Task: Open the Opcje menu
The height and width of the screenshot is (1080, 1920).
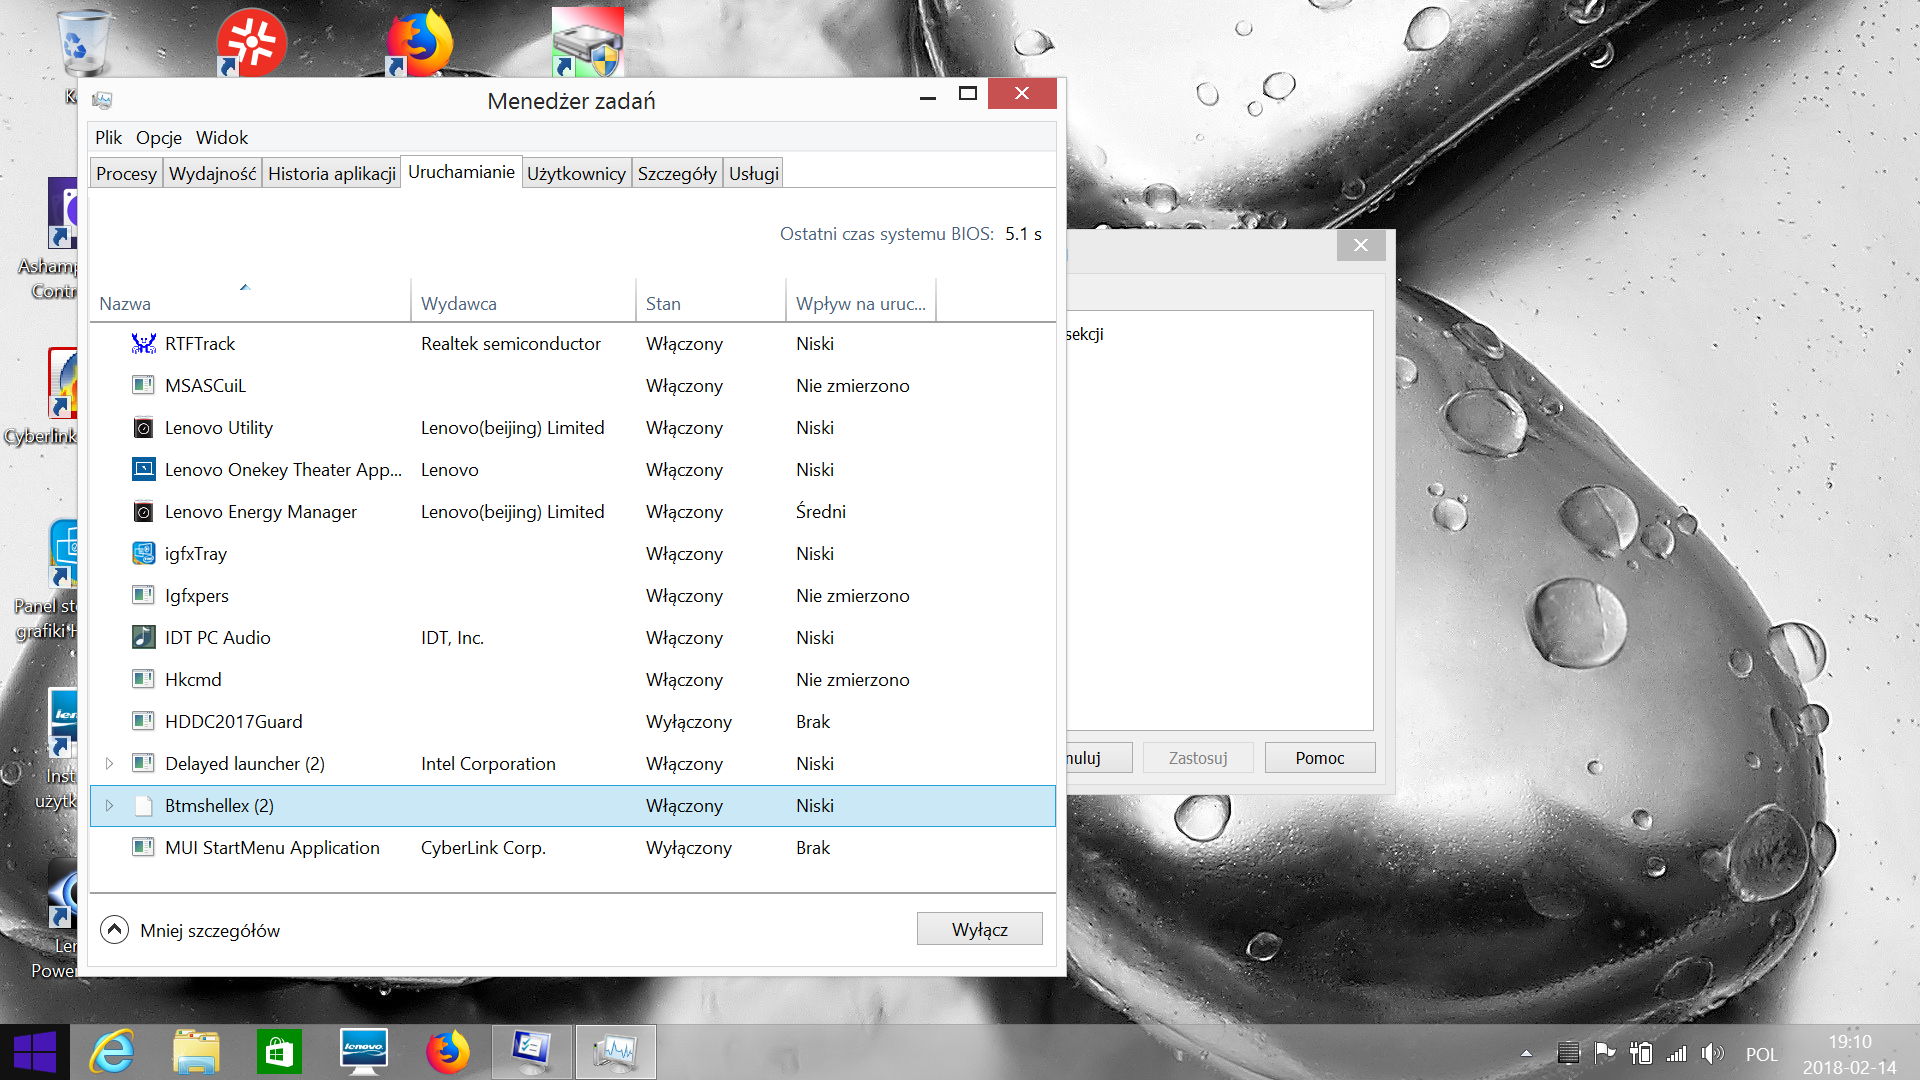Action: click(x=159, y=138)
